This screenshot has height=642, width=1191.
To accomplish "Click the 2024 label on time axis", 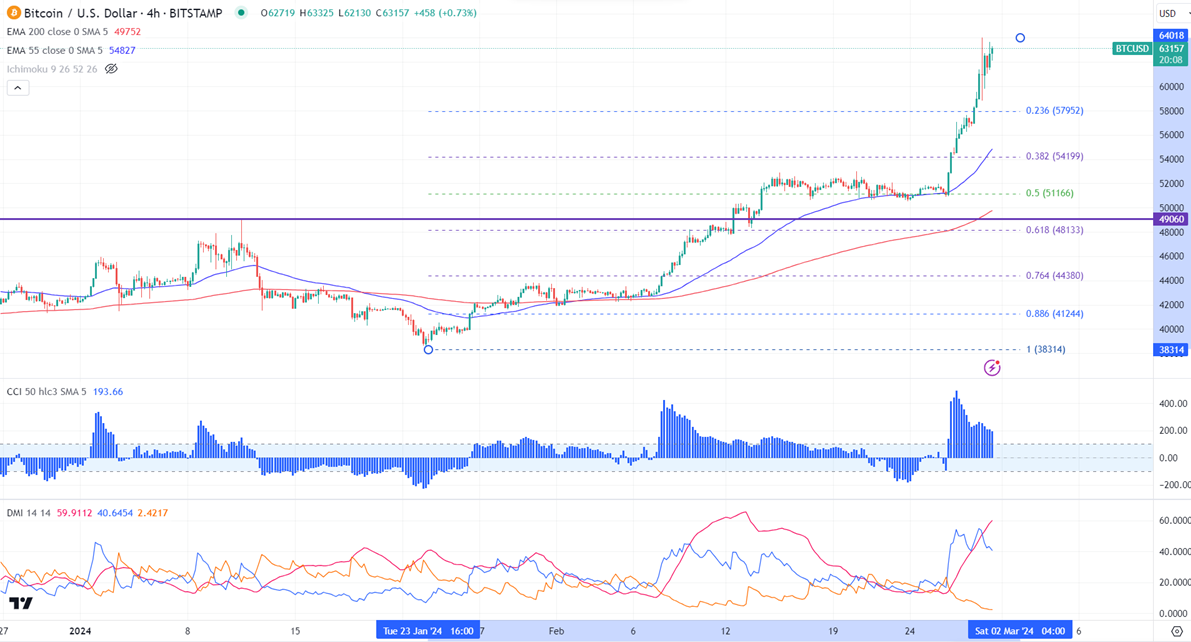I will pyautogui.click(x=80, y=631).
